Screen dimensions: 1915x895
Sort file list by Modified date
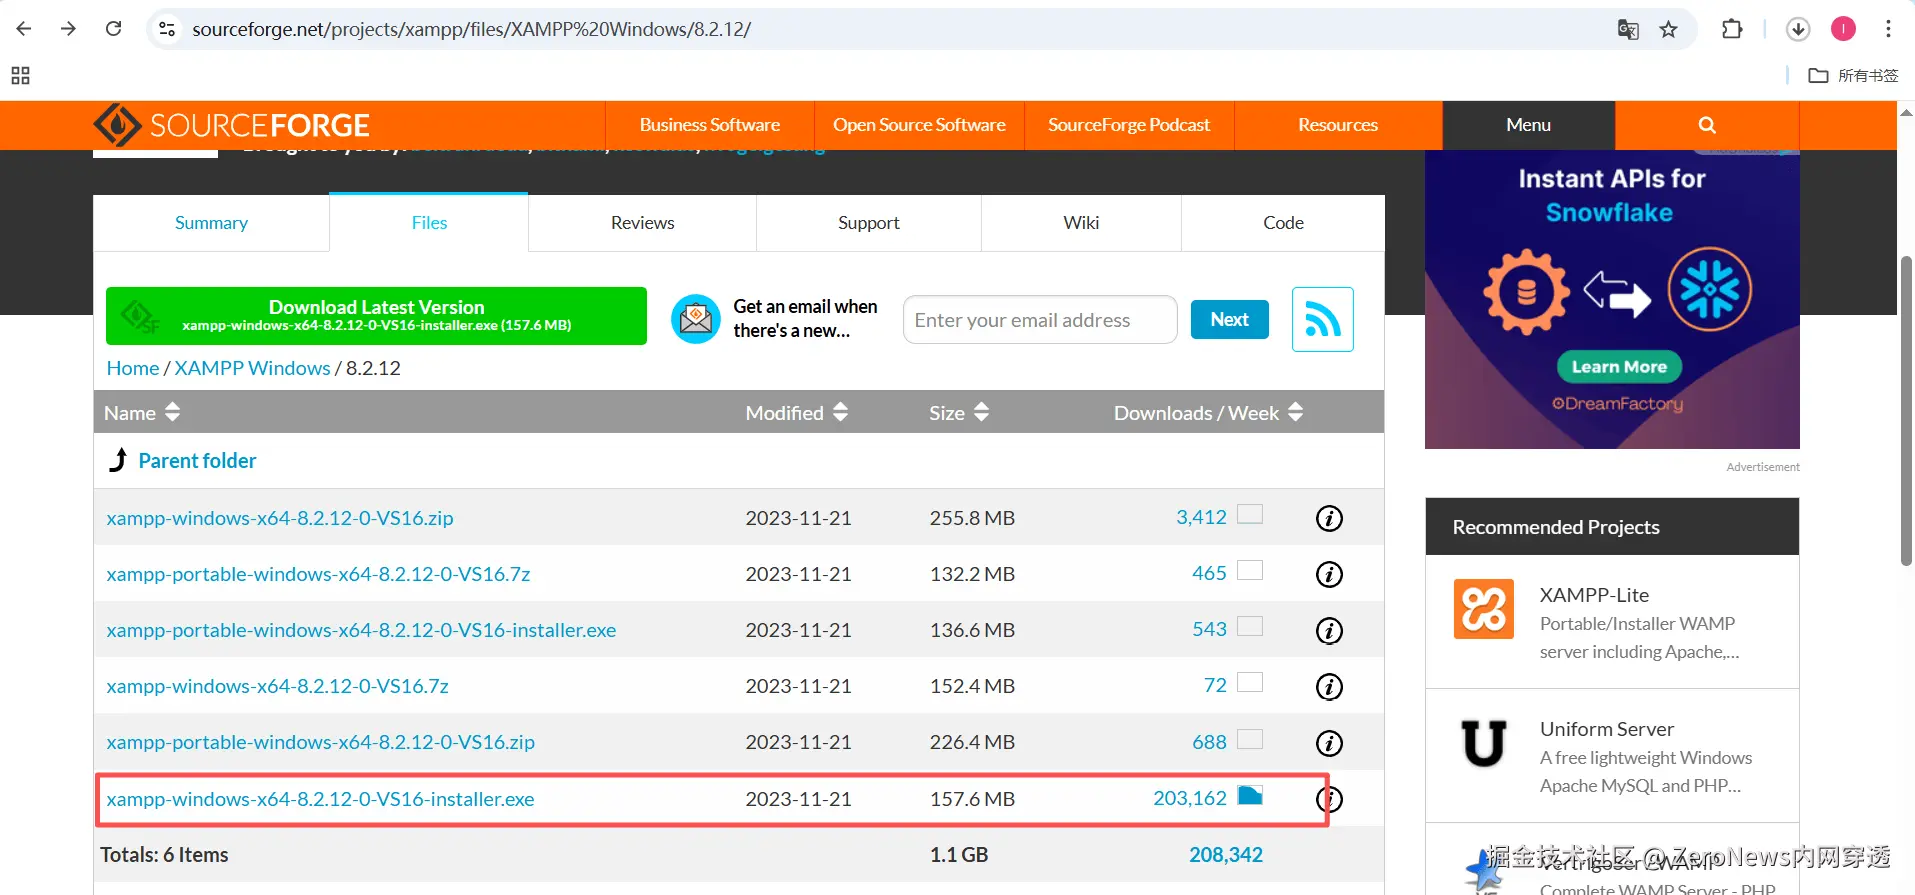click(796, 412)
